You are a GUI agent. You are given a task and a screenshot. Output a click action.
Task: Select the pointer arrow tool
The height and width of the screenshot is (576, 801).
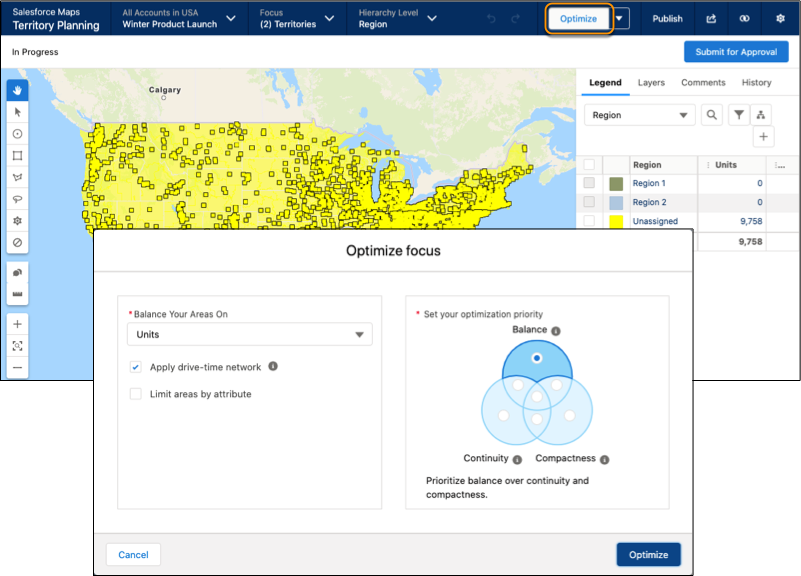pyautogui.click(x=17, y=112)
